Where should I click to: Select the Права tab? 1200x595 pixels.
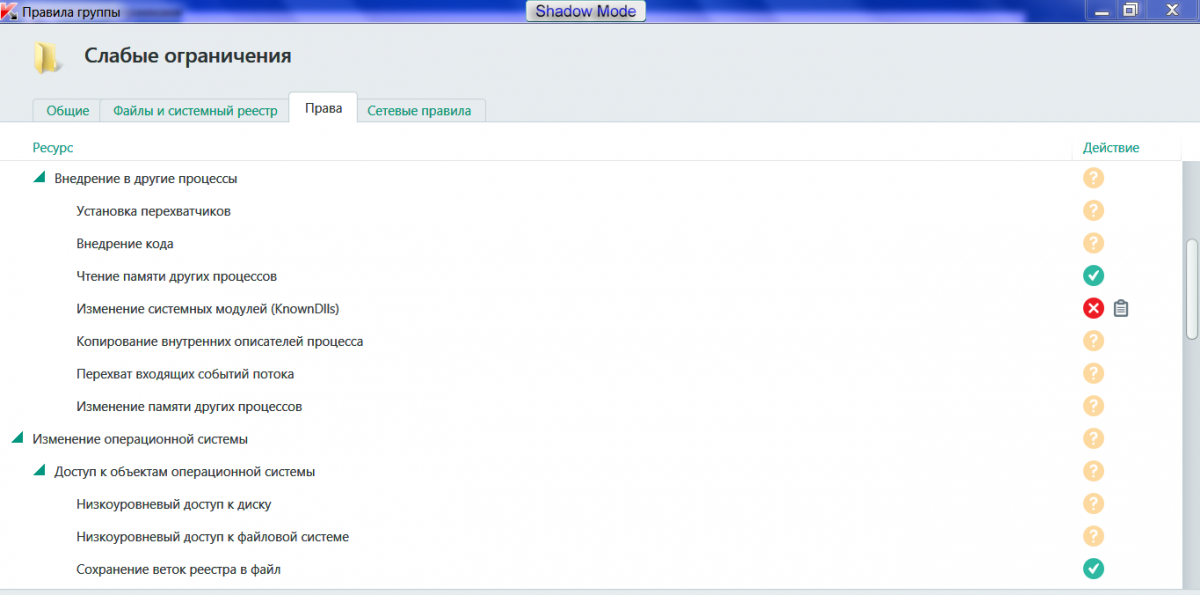[323, 108]
